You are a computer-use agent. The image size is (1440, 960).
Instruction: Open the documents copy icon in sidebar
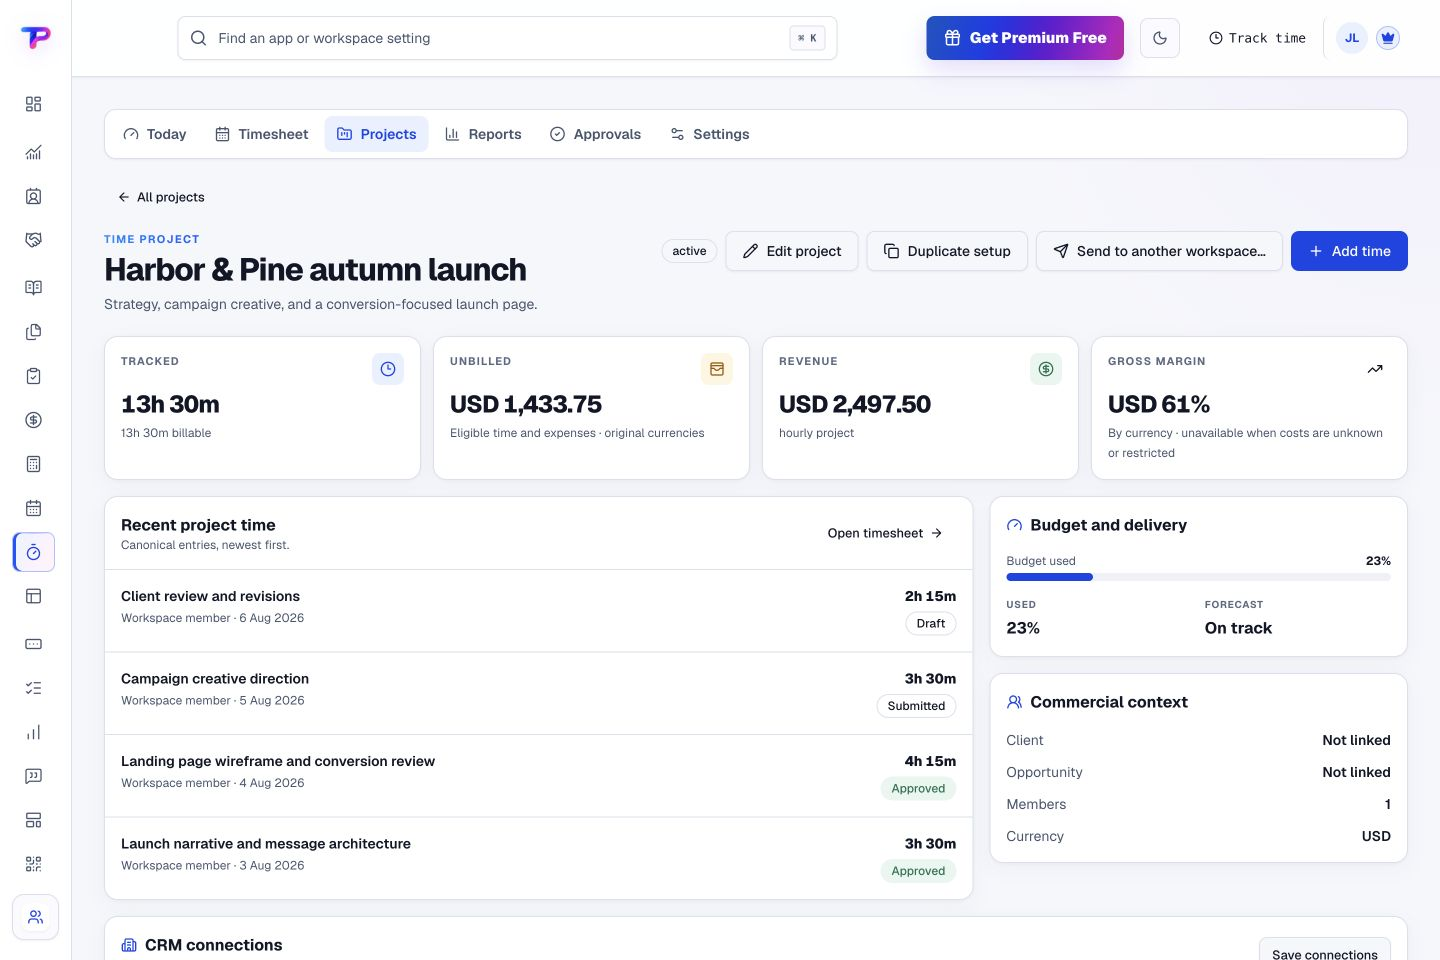click(x=33, y=332)
